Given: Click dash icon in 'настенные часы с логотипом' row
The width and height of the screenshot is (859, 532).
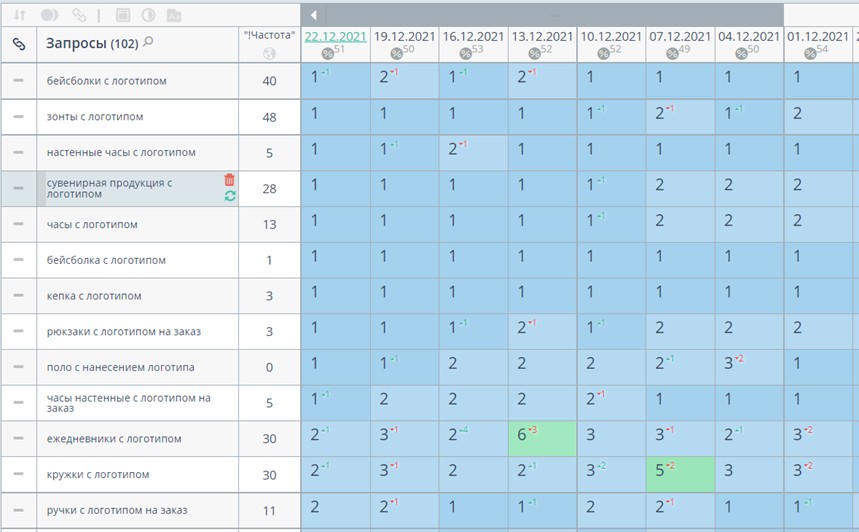Looking at the screenshot, I should (x=18, y=152).
